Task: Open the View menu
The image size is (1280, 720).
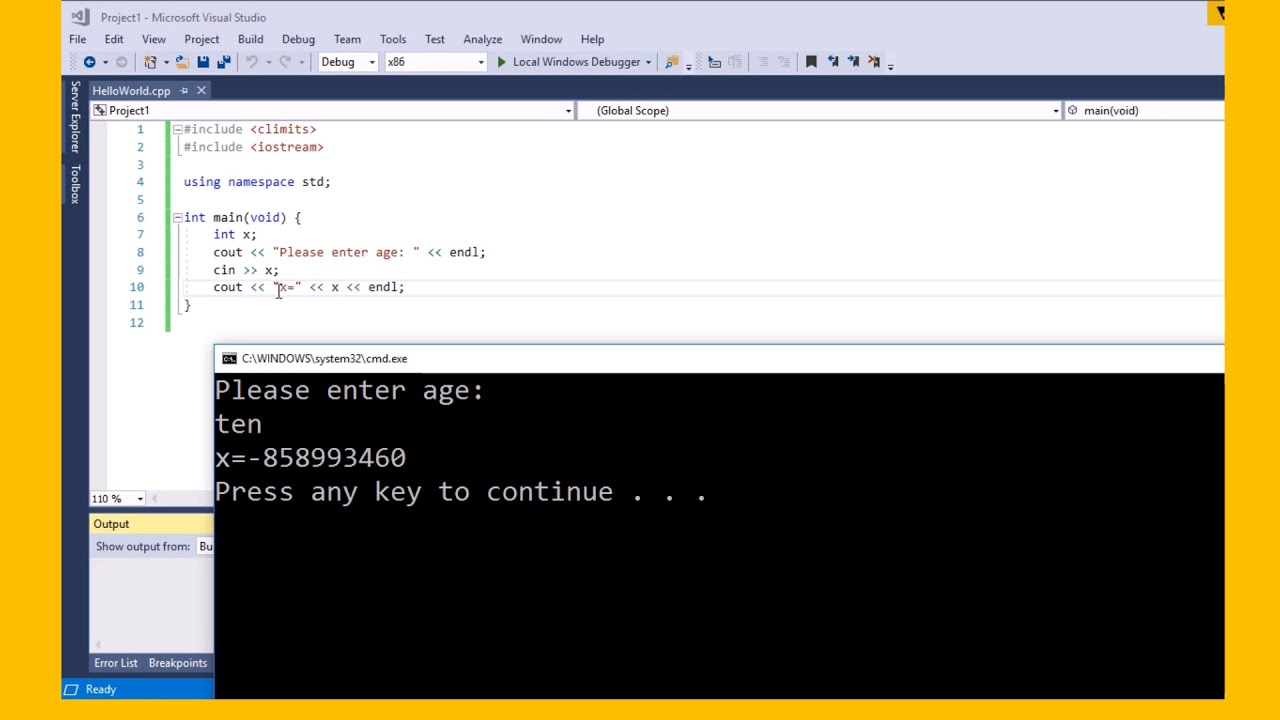Action: (x=154, y=39)
